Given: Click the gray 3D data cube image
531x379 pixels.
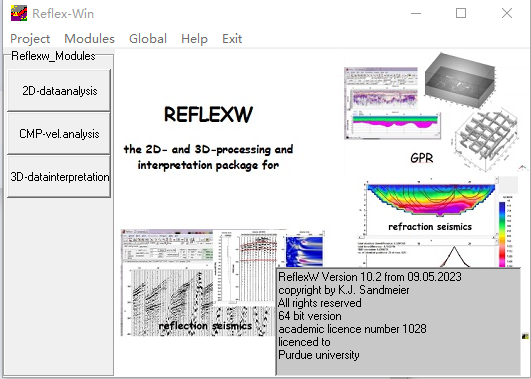Looking at the screenshot, I should (x=460, y=80).
